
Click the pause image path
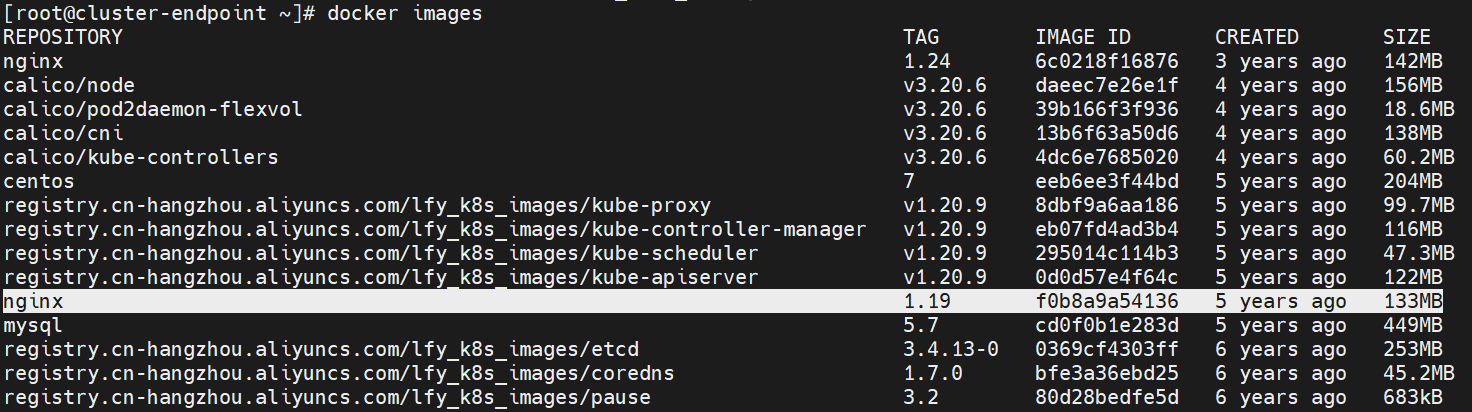point(327,397)
